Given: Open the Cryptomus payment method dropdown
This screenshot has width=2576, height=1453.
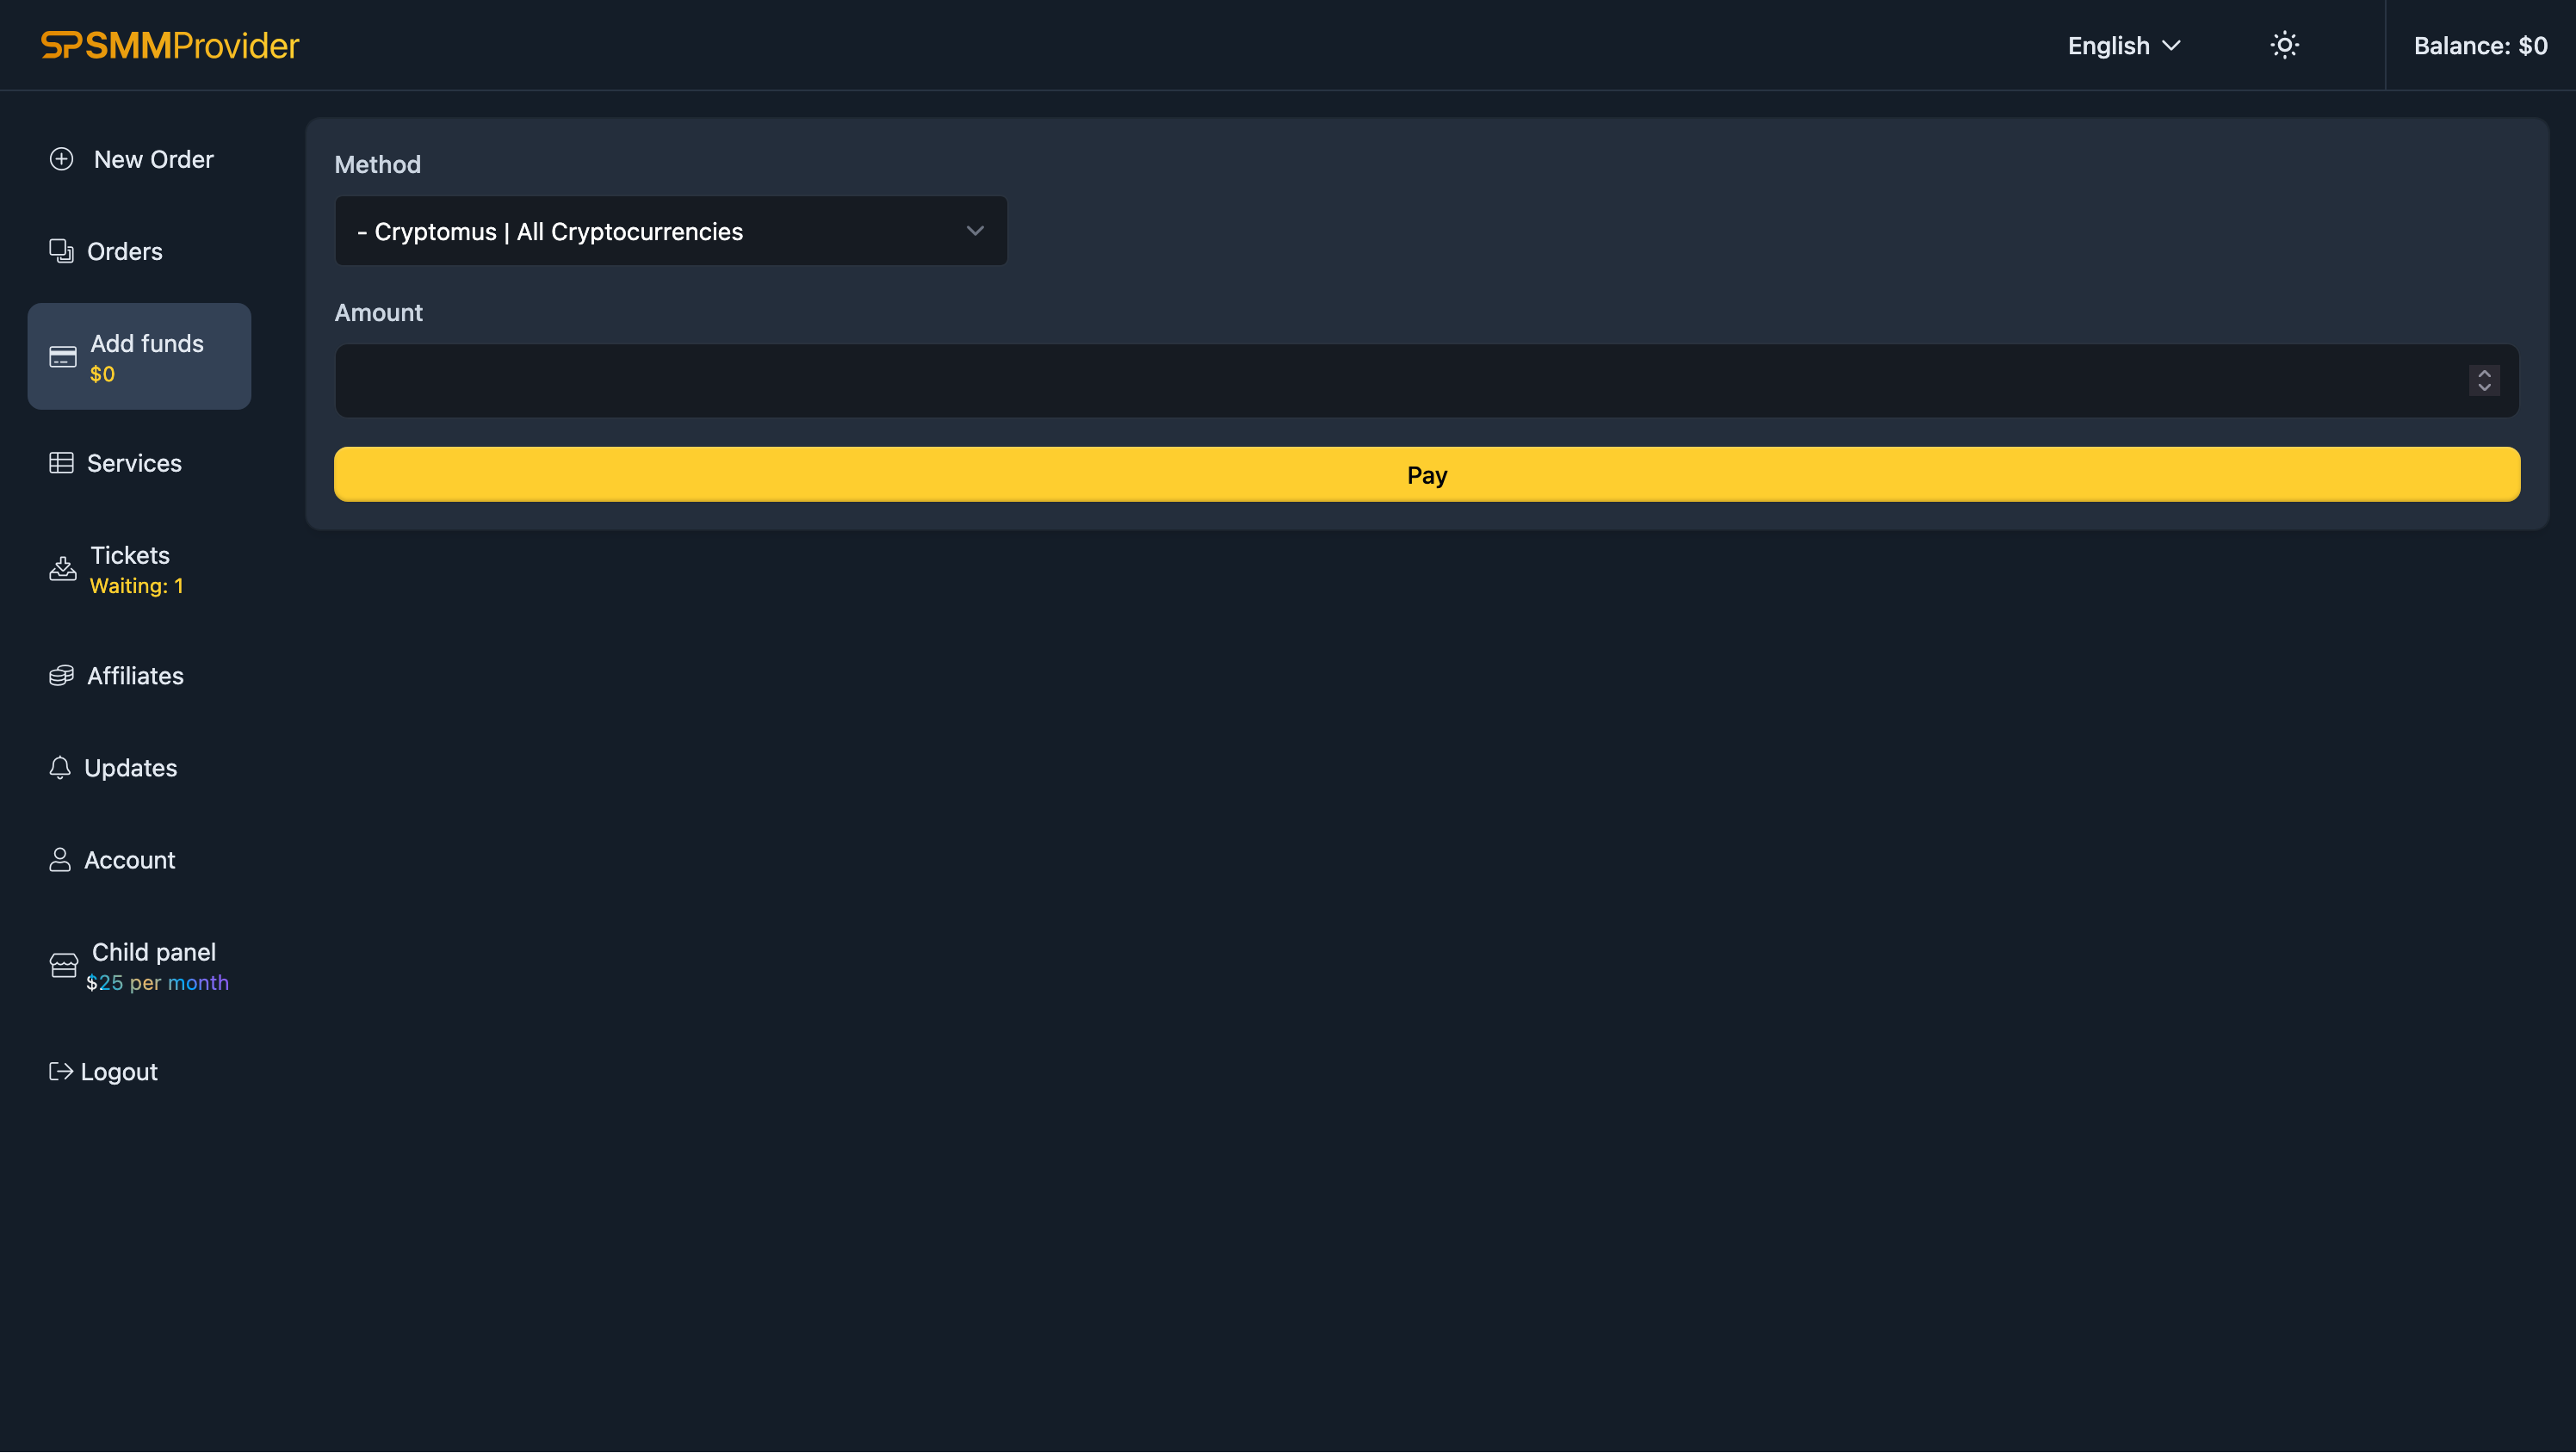Looking at the screenshot, I should coord(670,231).
